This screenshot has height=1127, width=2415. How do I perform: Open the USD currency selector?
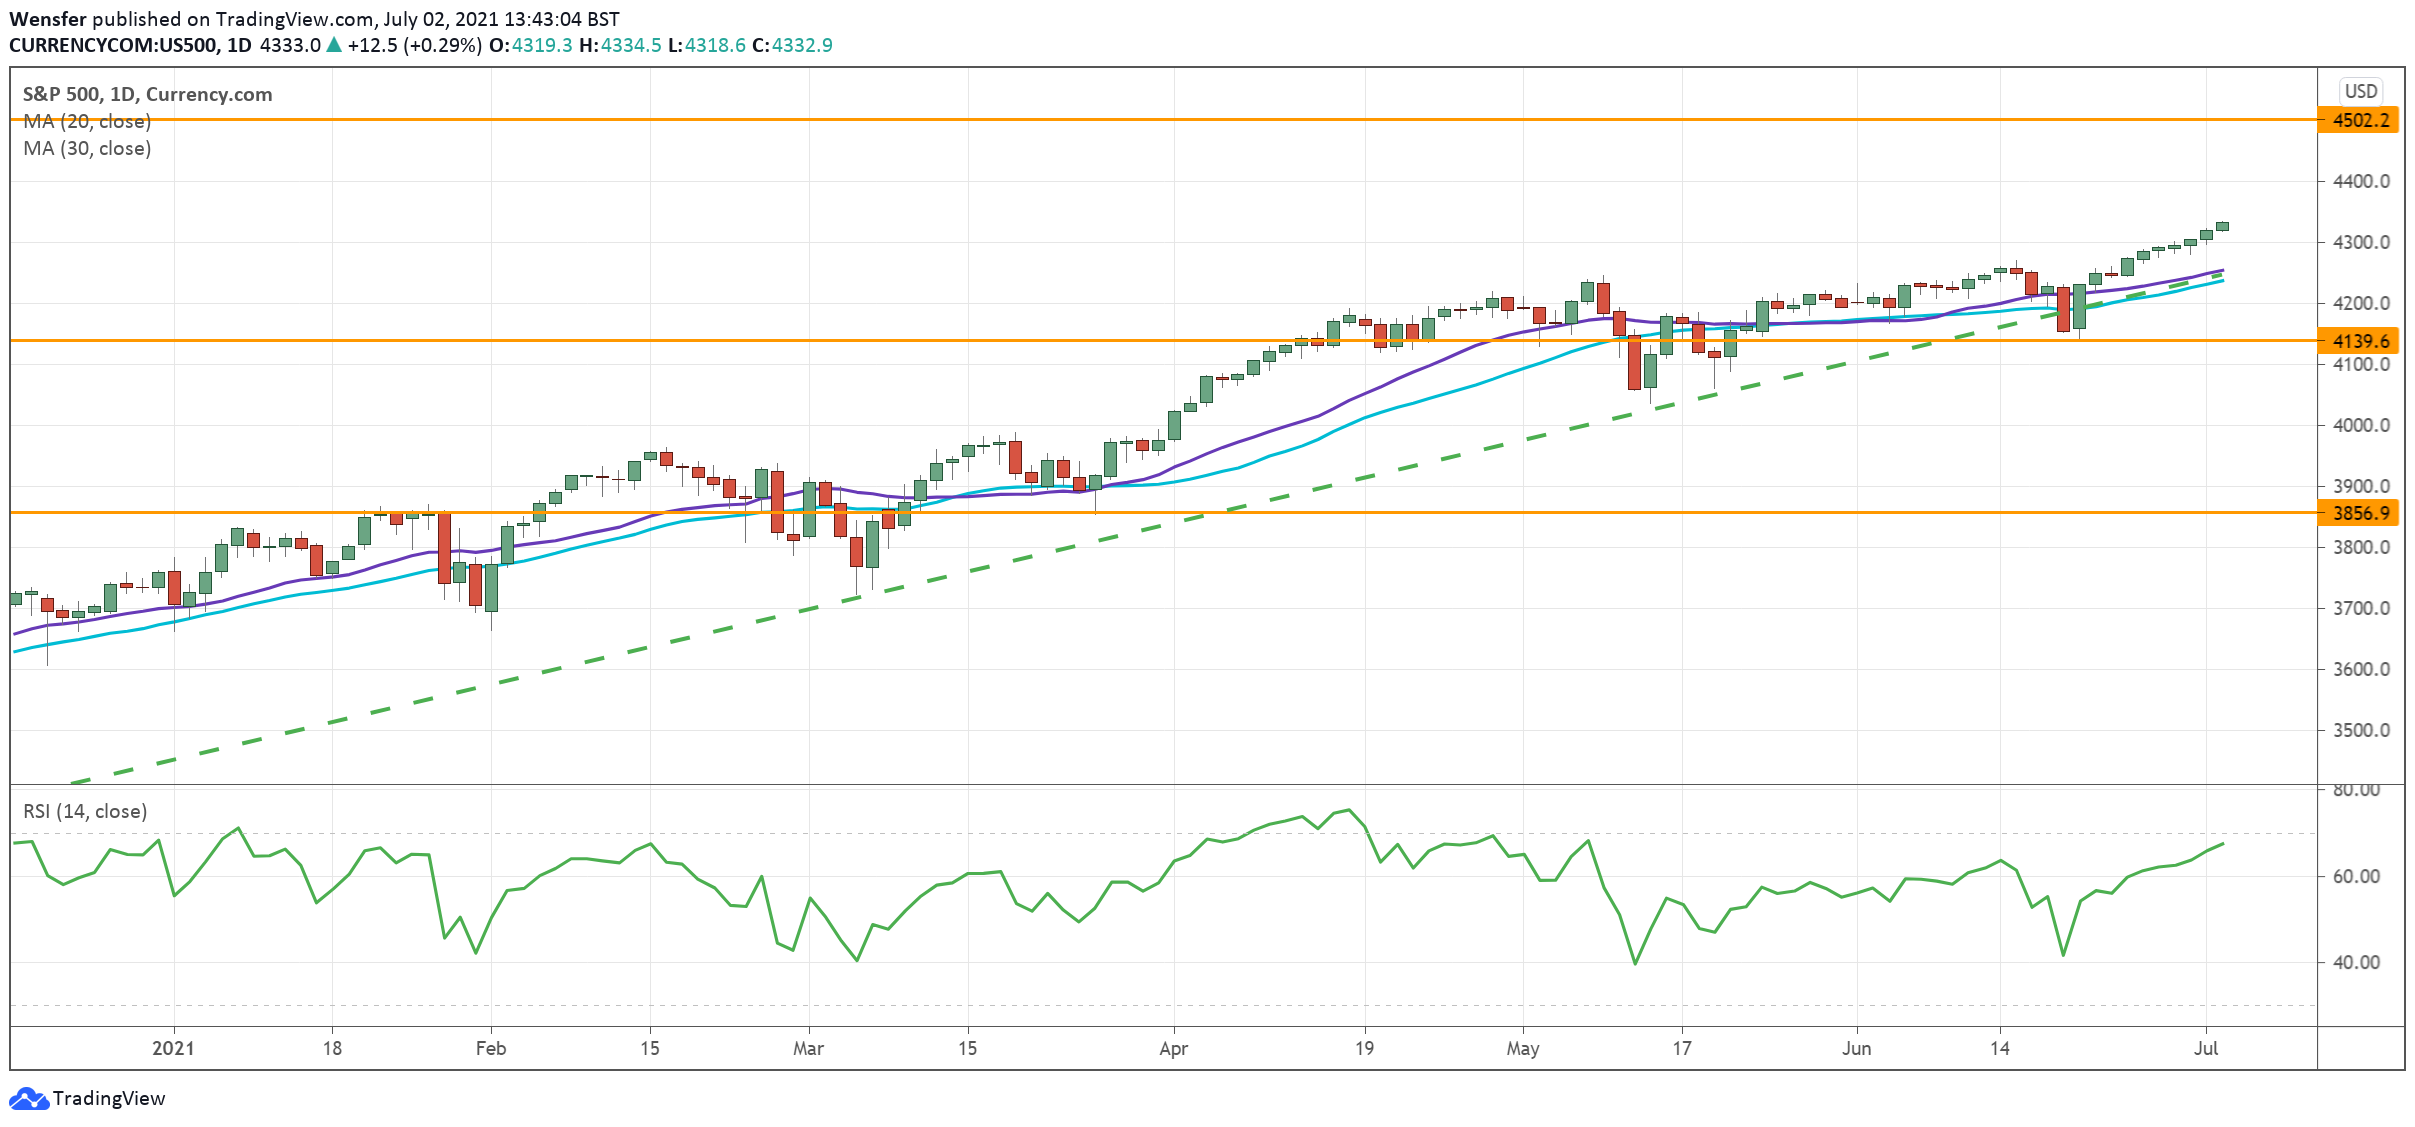pos(2360,91)
